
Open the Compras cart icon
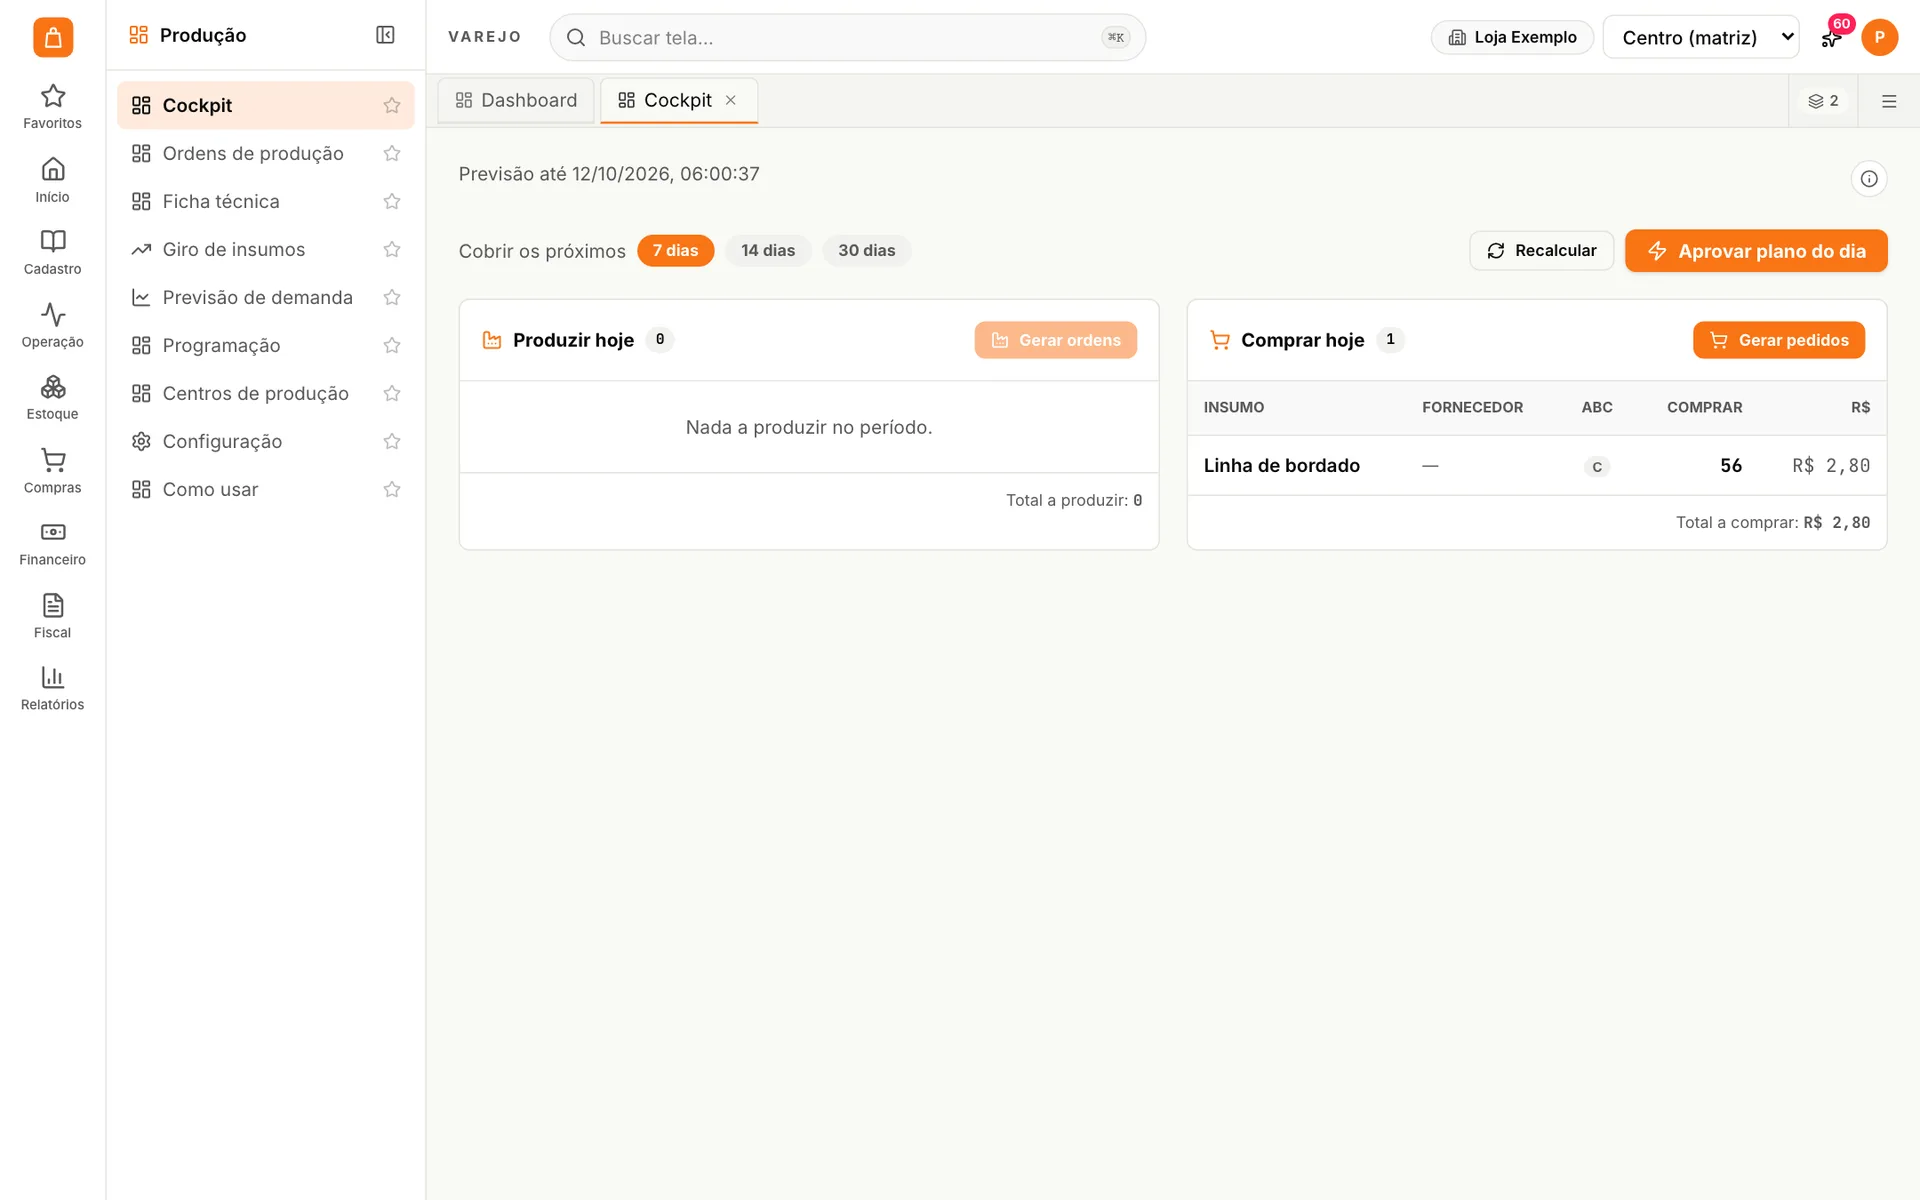(x=52, y=471)
